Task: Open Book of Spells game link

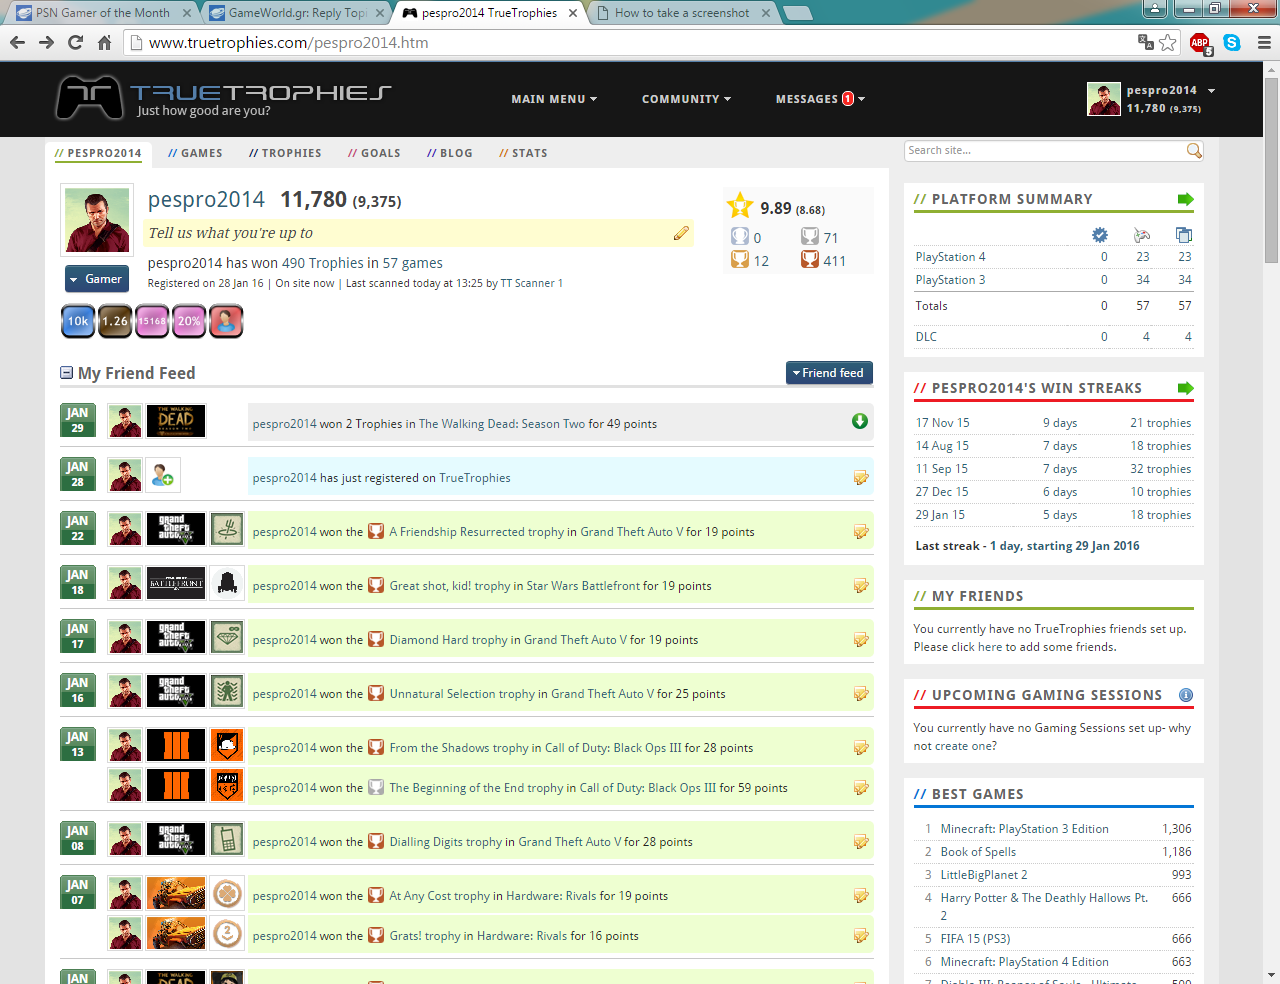Action: coord(978,852)
